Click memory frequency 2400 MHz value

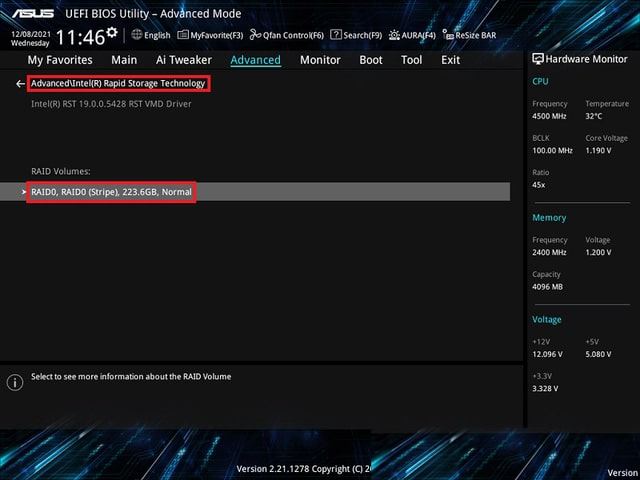tap(549, 253)
